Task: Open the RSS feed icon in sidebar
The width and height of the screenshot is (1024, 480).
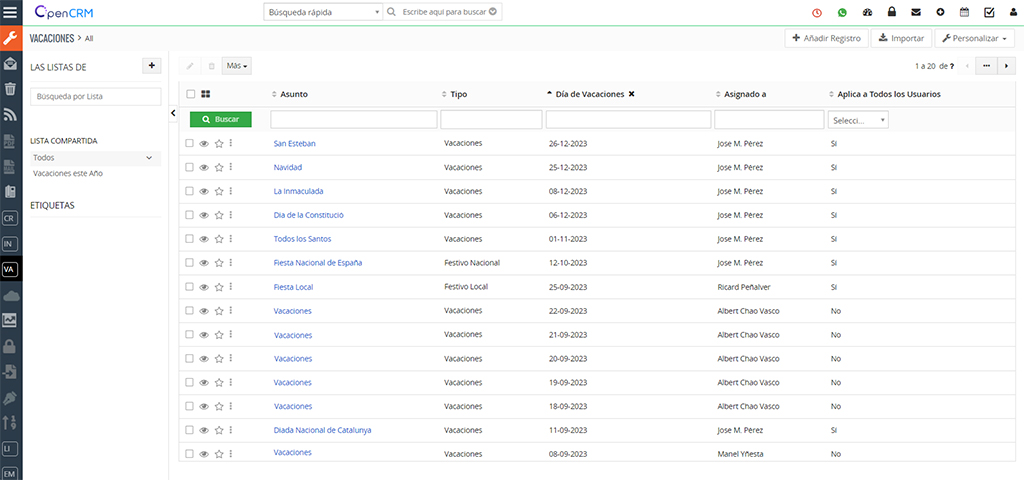Action: click(10, 114)
